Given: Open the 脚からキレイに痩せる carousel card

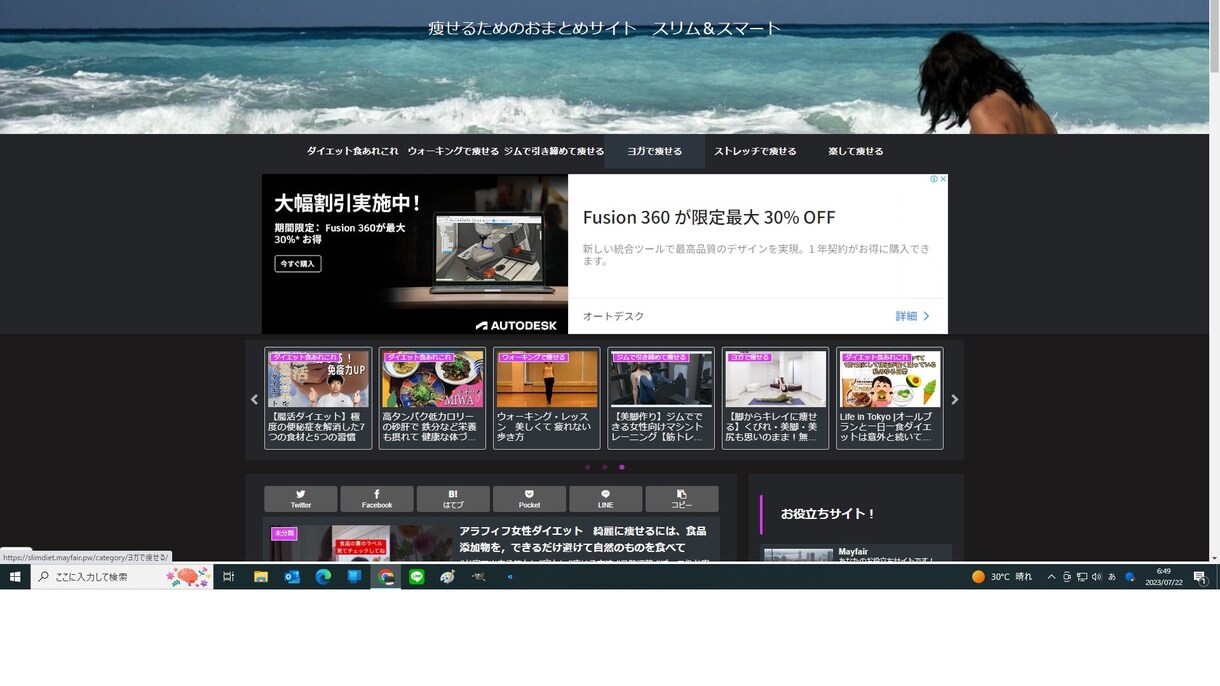Looking at the screenshot, I should click(775, 398).
